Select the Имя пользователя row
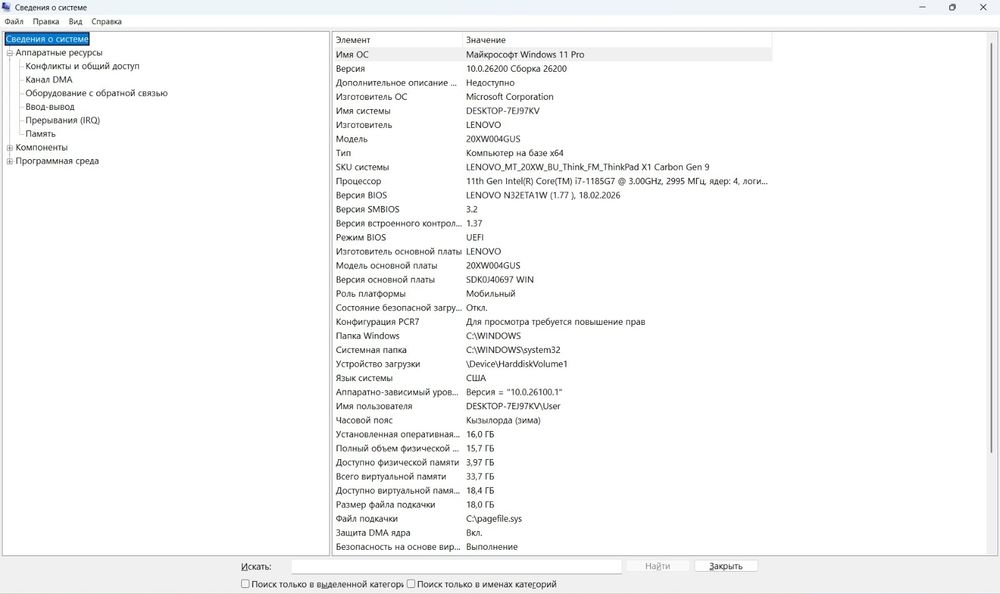 pos(552,406)
